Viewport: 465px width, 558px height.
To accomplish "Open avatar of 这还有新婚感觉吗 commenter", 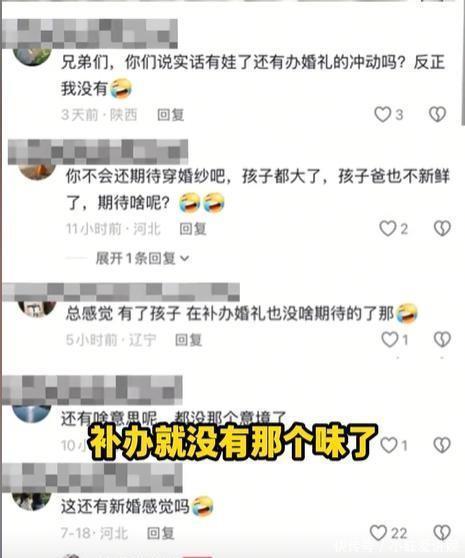I will click(31, 501).
